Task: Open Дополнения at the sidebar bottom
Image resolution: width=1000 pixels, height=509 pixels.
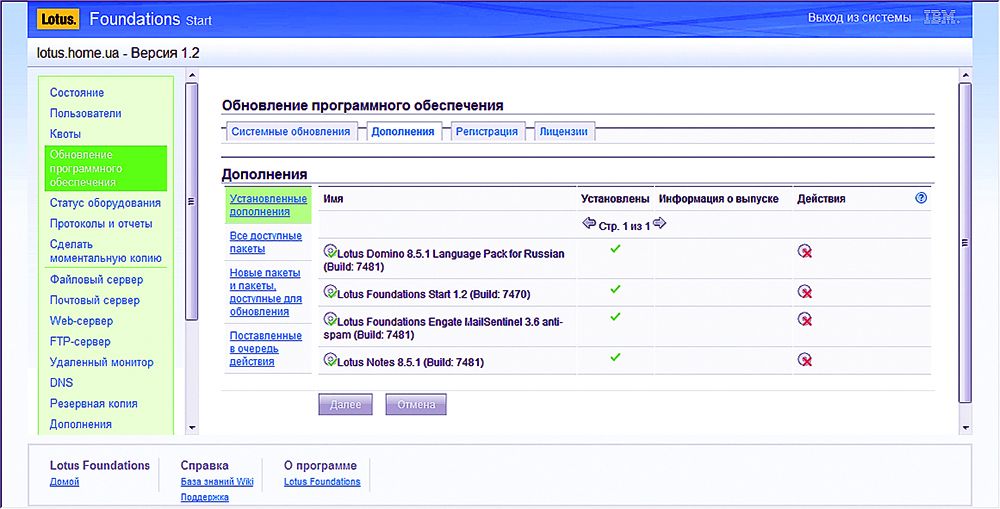Action: pos(80,424)
